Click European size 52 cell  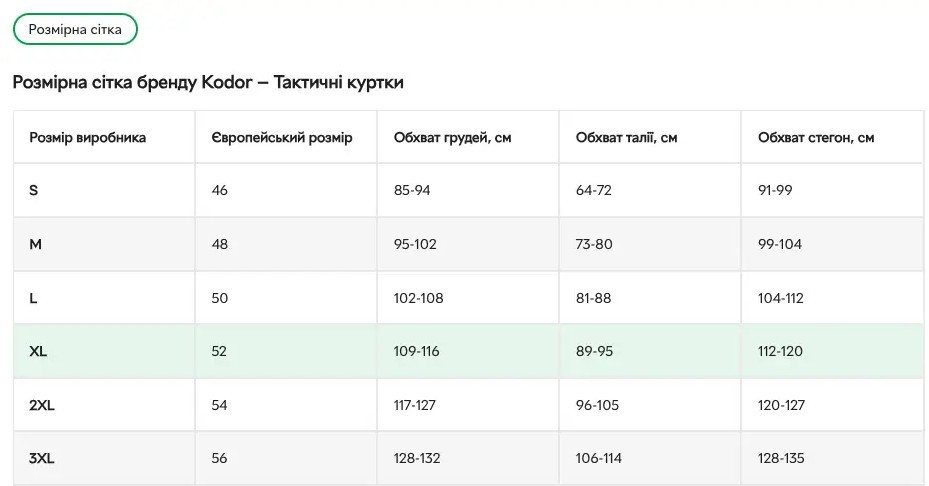pos(220,351)
